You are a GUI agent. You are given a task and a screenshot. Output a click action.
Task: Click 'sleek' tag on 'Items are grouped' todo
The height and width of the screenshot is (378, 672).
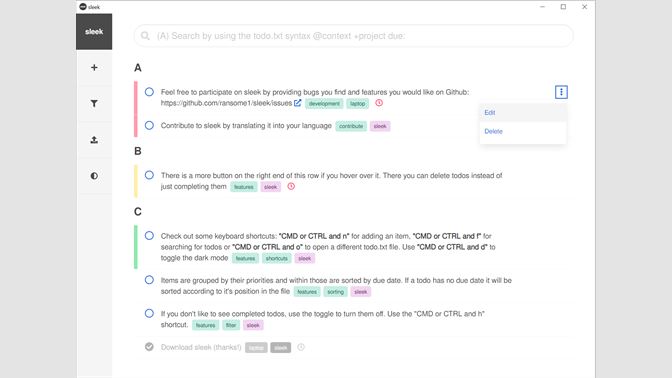[x=360, y=292]
